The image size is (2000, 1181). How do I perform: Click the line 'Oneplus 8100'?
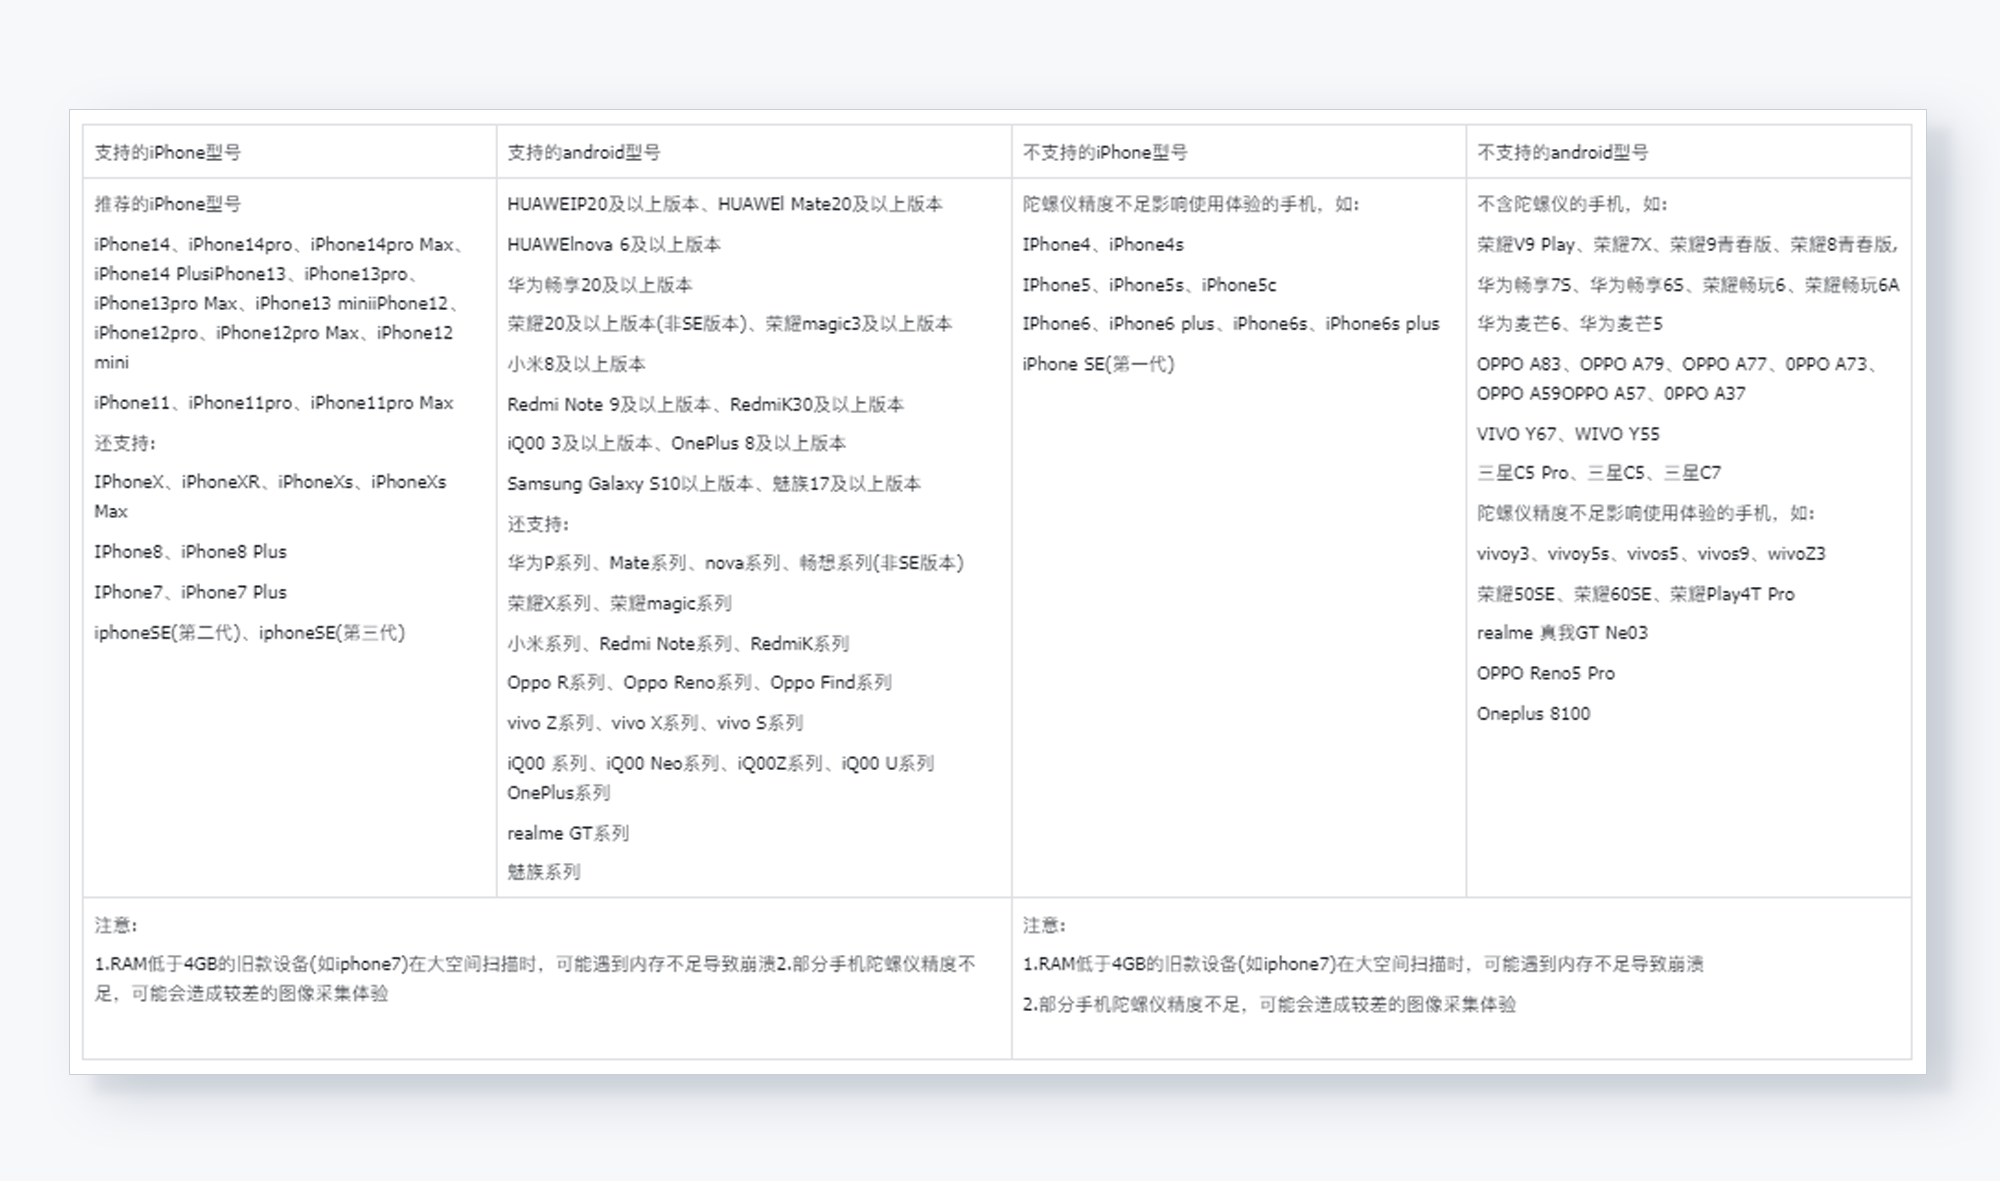point(1533,714)
